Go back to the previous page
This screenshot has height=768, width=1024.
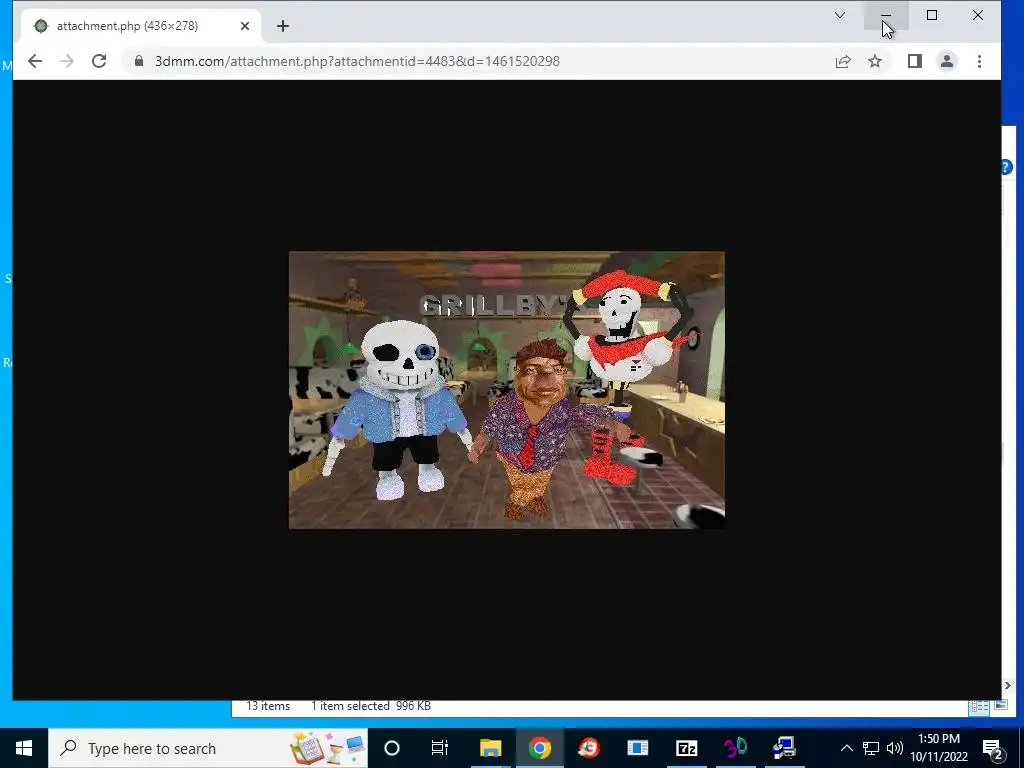35,61
